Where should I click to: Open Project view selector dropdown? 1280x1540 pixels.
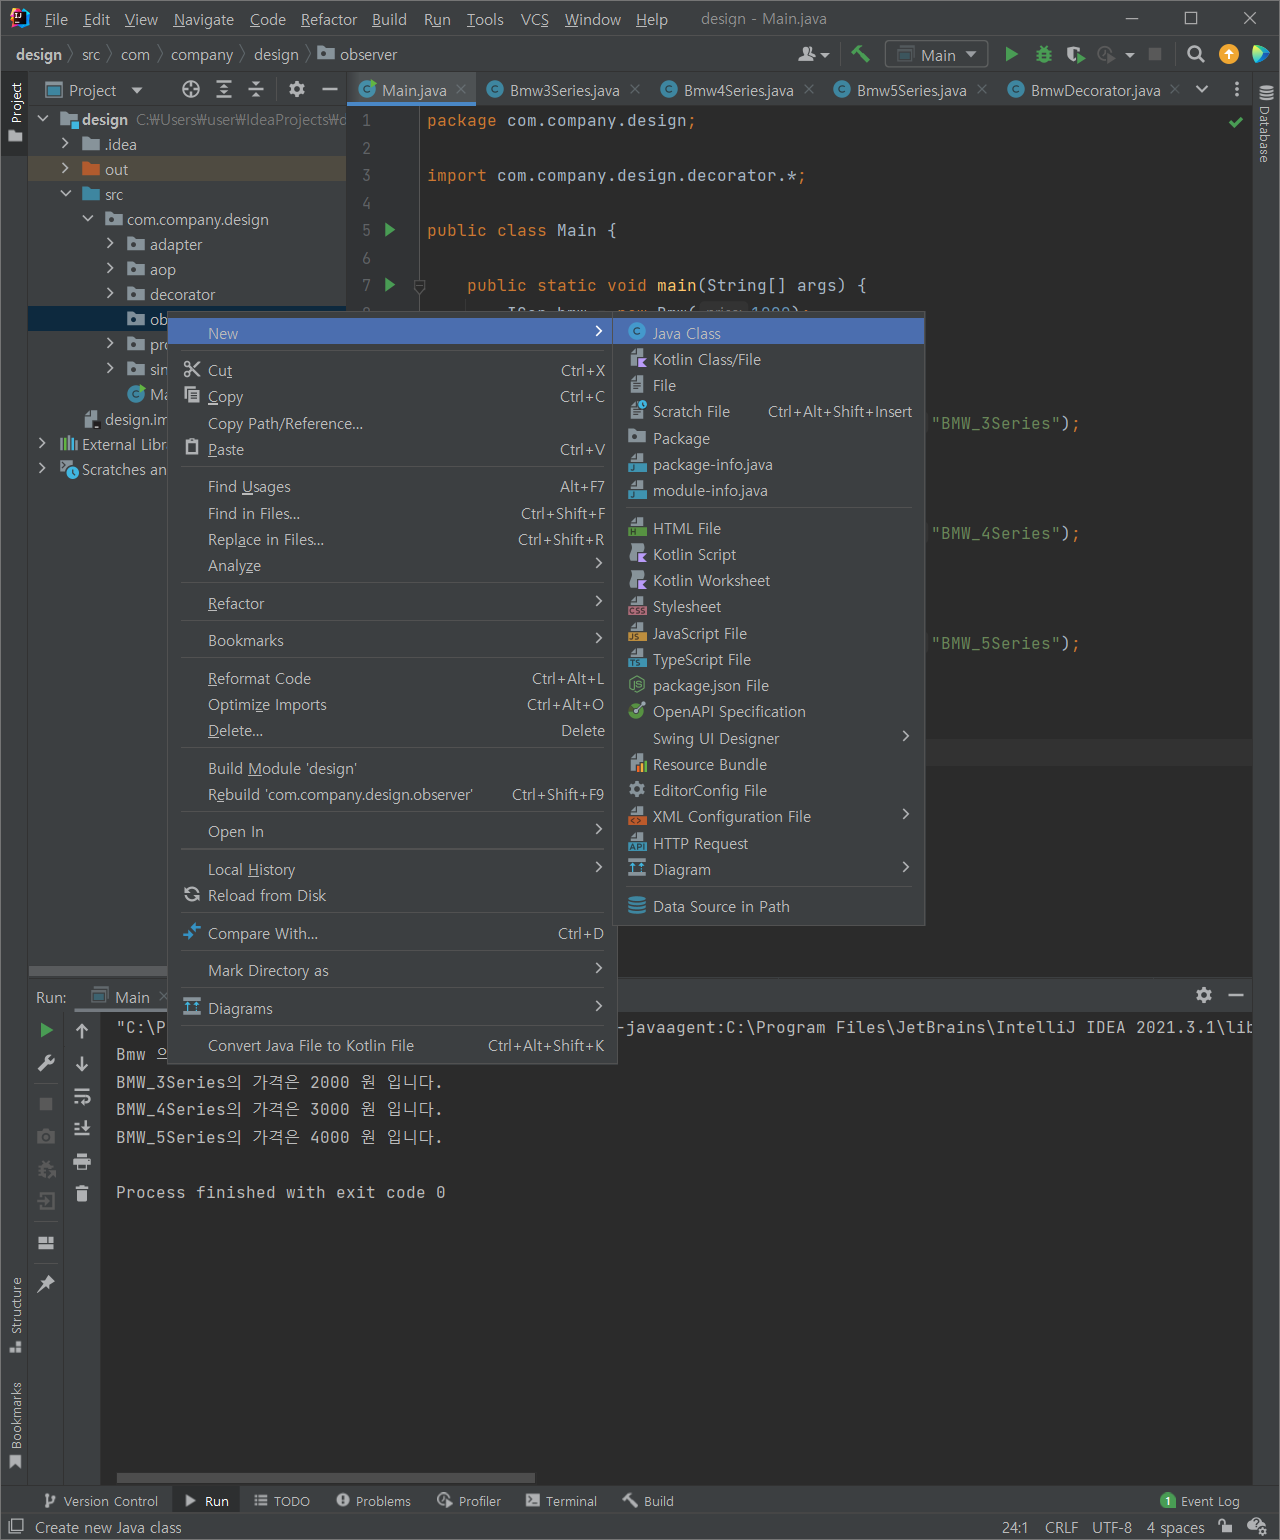tap(95, 90)
